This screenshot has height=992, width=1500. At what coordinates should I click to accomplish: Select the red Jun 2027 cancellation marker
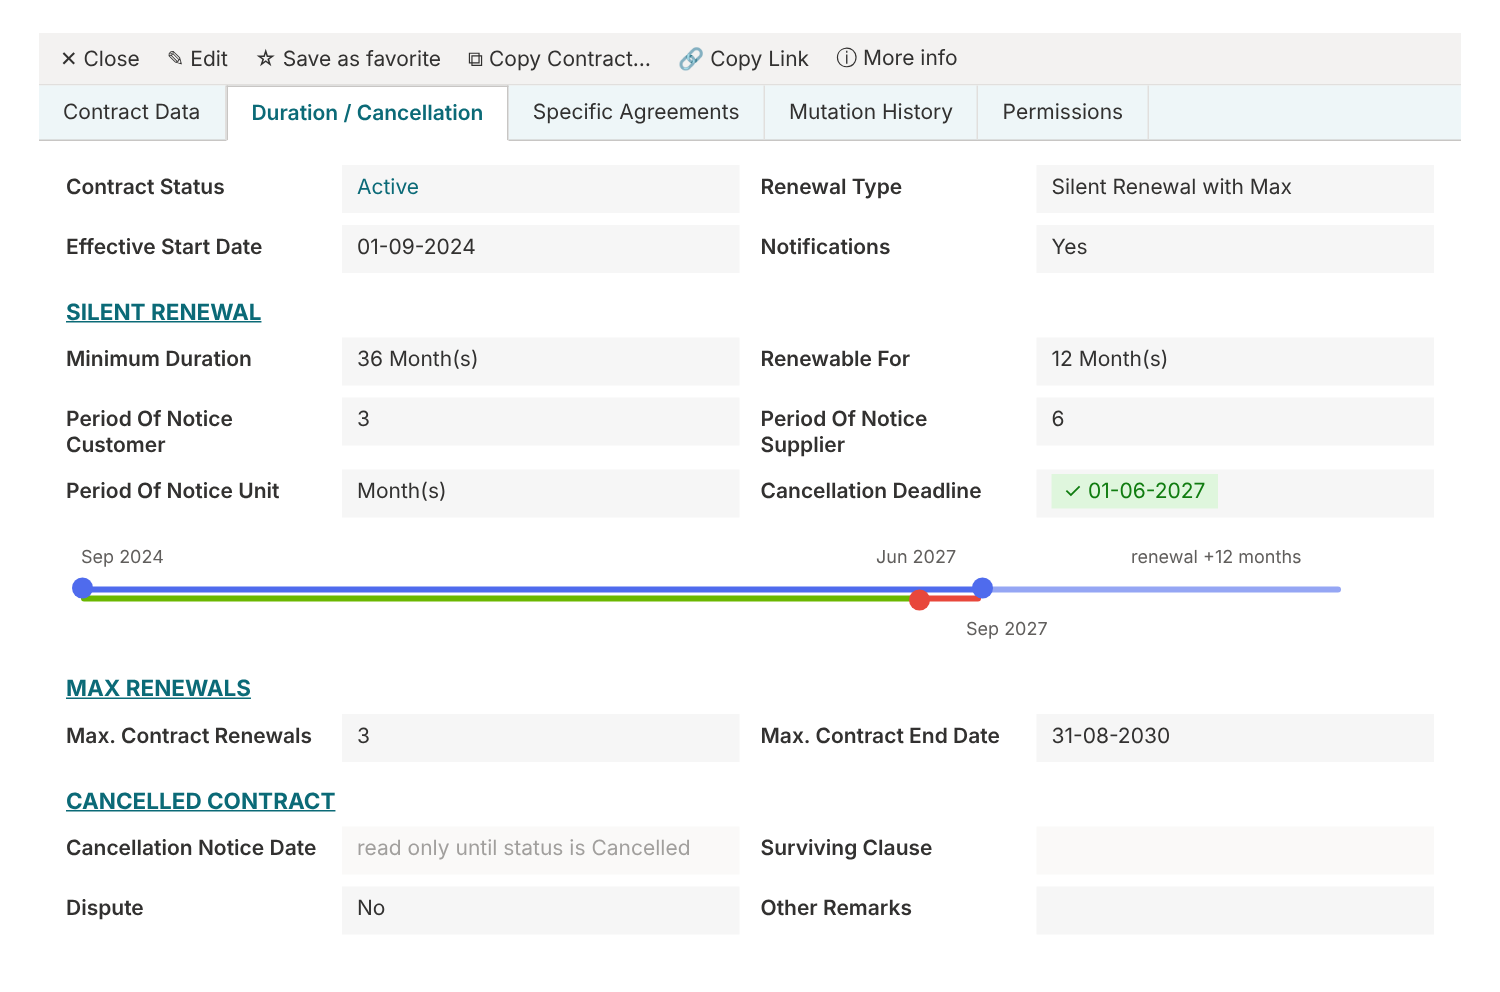pos(920,599)
